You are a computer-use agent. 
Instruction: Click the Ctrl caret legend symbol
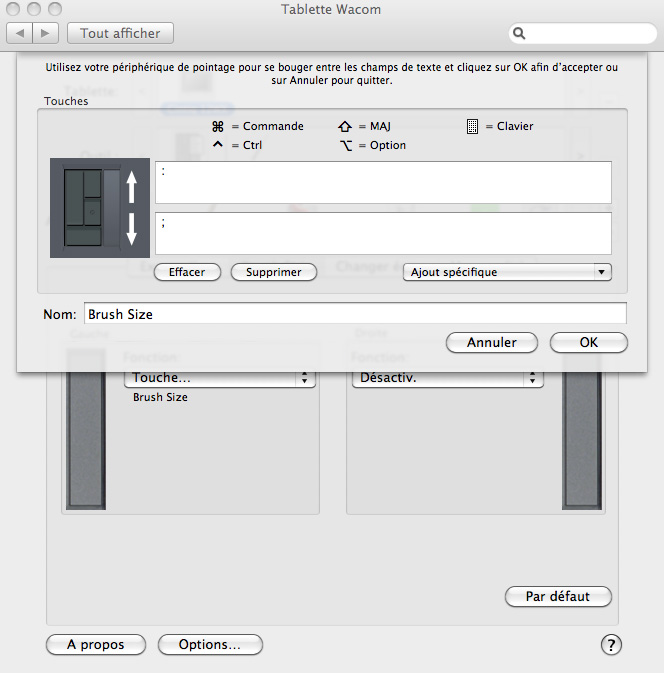click(x=218, y=144)
